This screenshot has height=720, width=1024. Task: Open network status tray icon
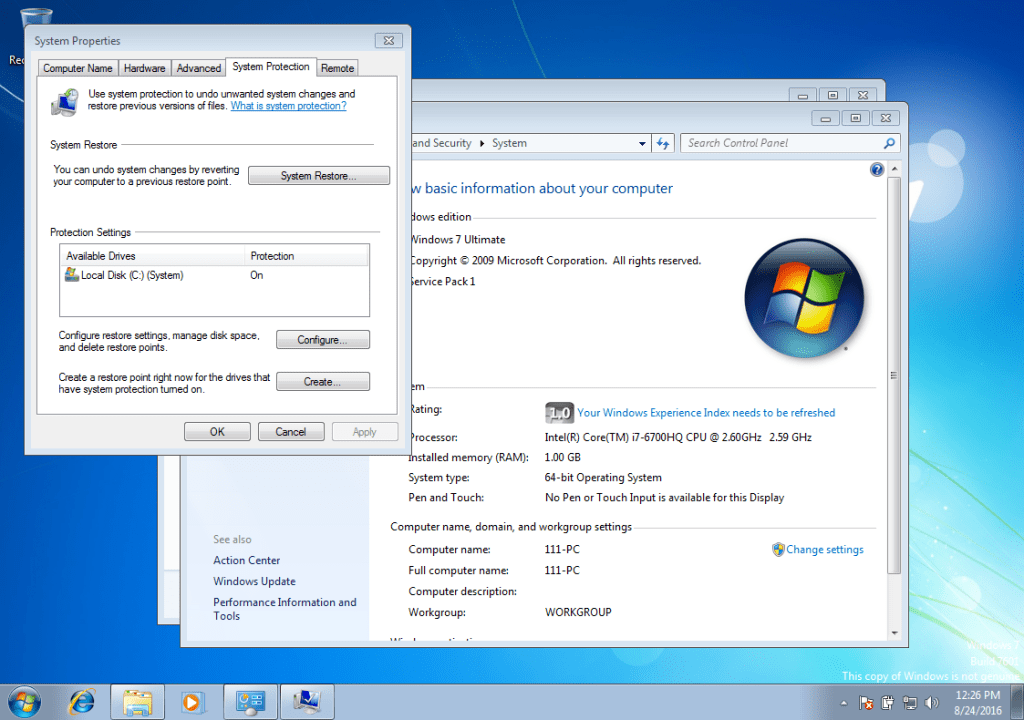[910, 703]
